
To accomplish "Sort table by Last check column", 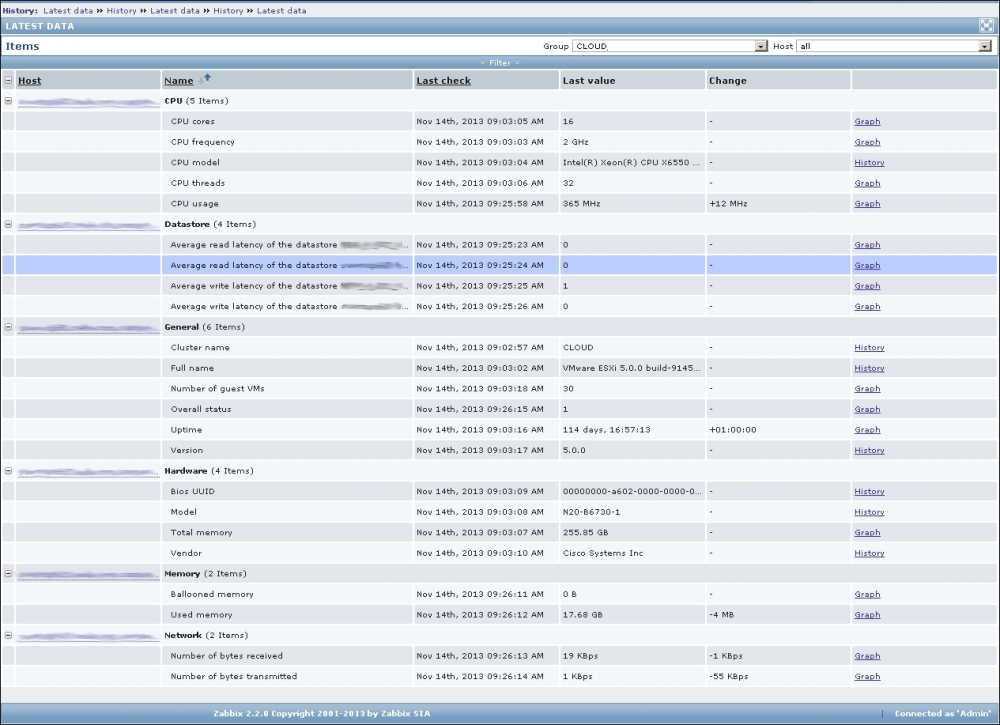I will click(x=443, y=81).
